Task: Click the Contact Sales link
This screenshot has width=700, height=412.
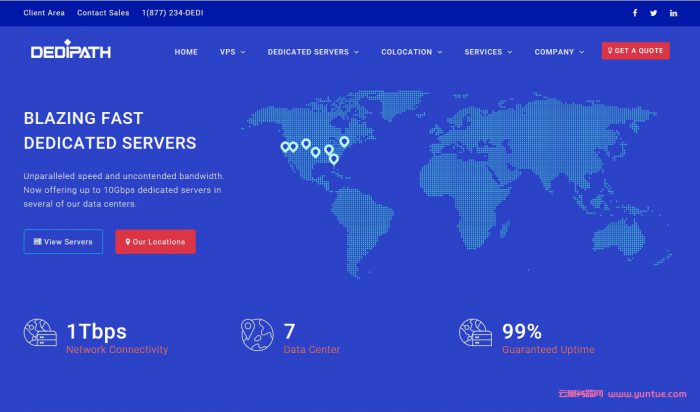Action: point(103,13)
